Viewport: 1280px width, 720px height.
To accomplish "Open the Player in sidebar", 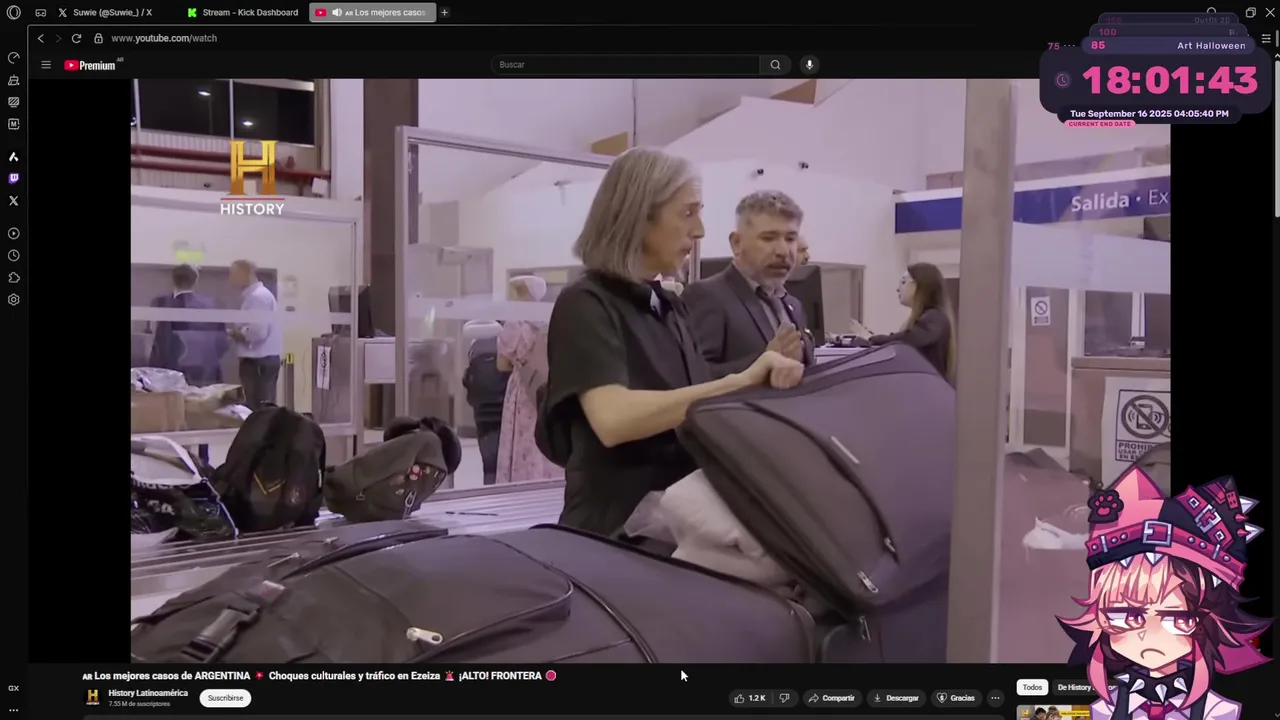I will (13, 233).
